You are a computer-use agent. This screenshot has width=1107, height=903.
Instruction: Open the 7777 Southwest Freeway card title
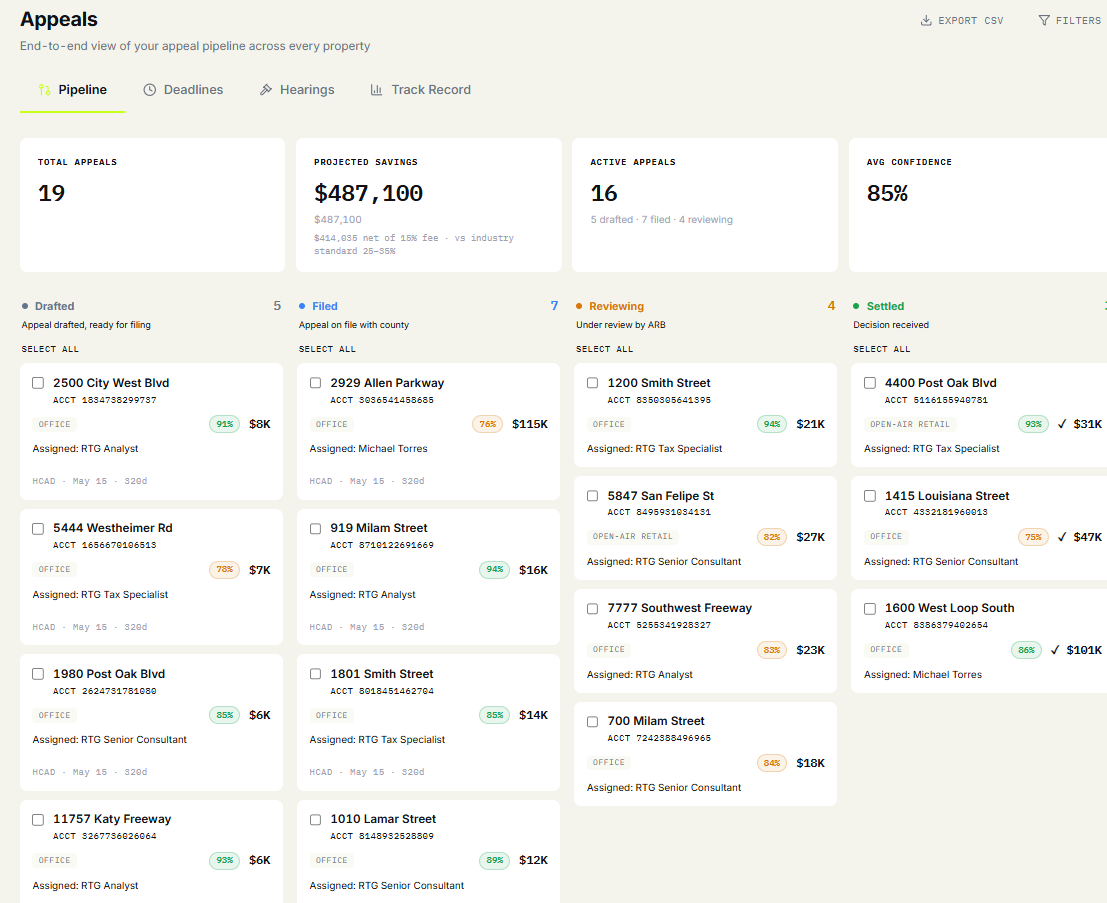click(679, 608)
